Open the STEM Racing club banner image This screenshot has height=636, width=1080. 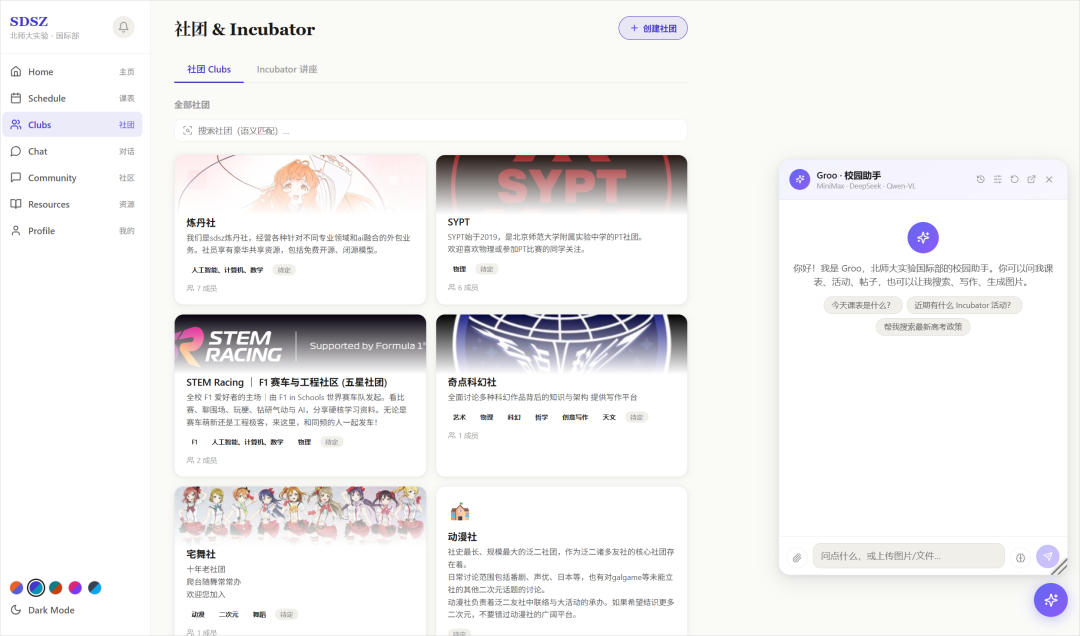300,343
